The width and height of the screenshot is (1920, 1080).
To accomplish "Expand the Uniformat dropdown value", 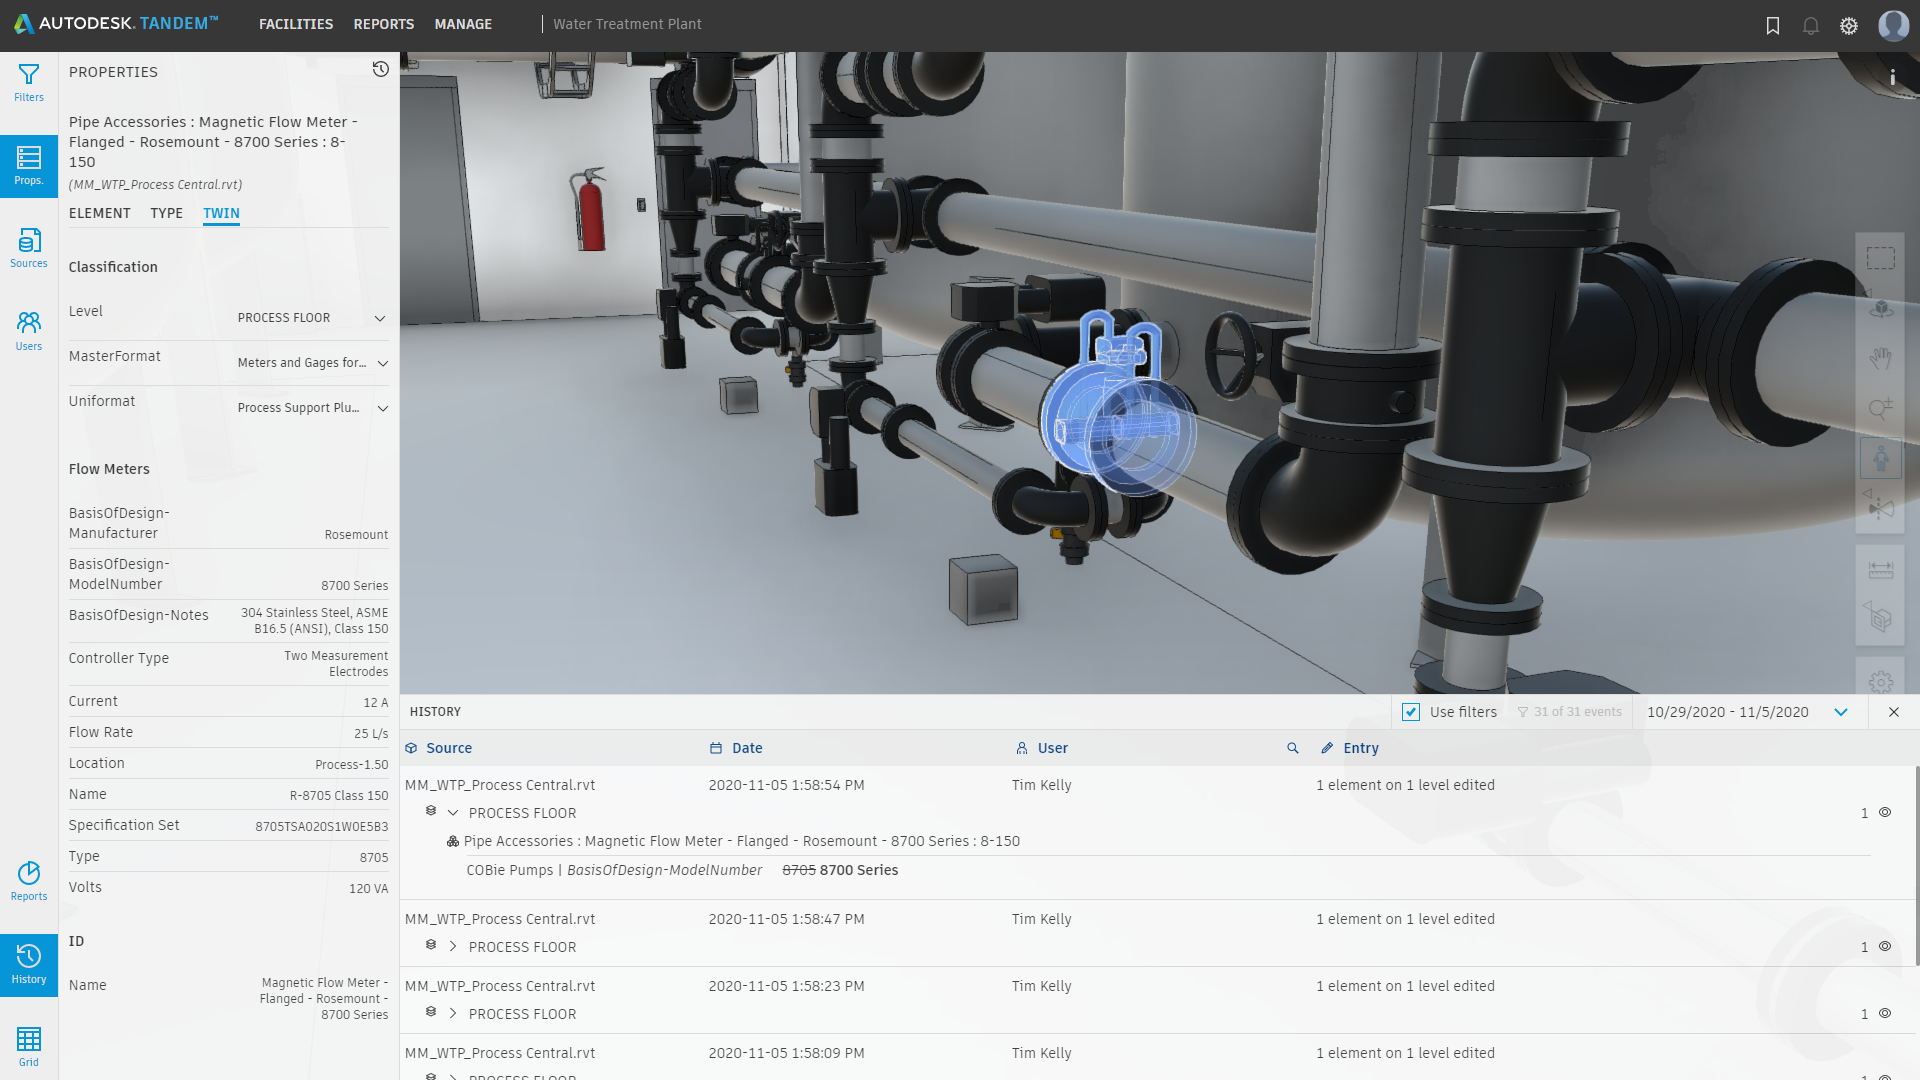I will click(381, 407).
